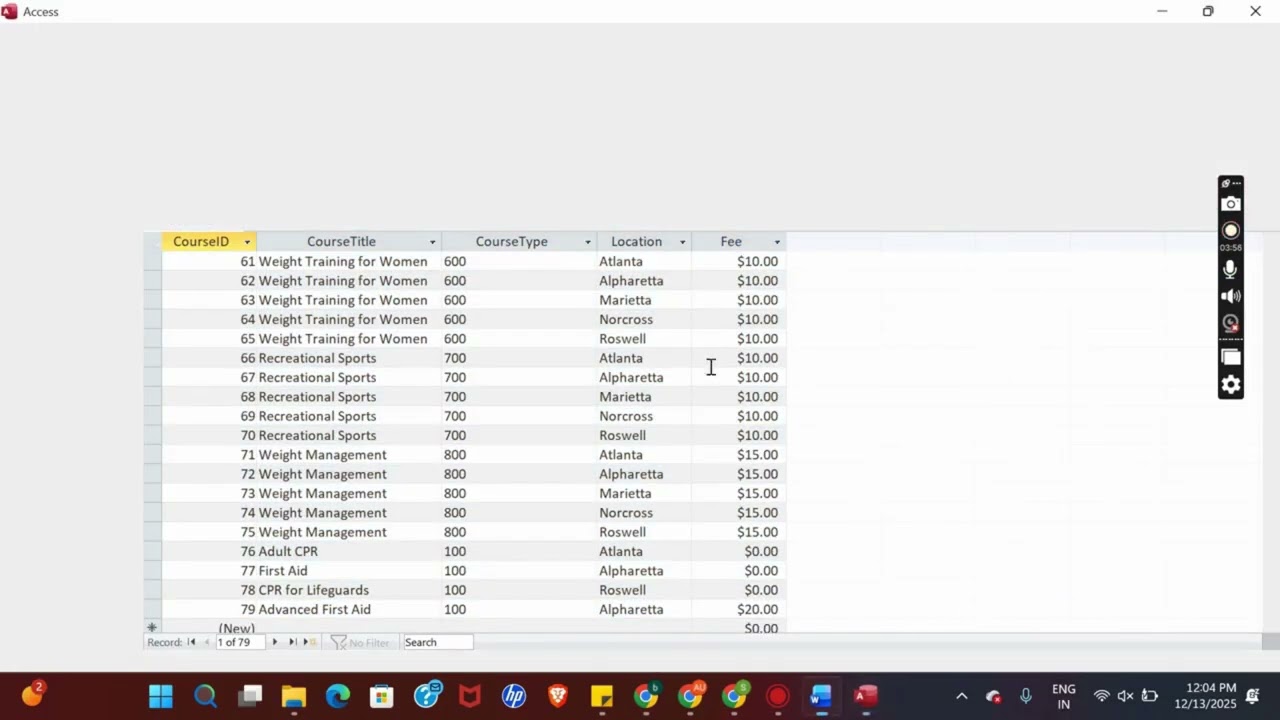The width and height of the screenshot is (1280, 720).
Task: Open the HP app on the taskbar
Action: point(514,696)
